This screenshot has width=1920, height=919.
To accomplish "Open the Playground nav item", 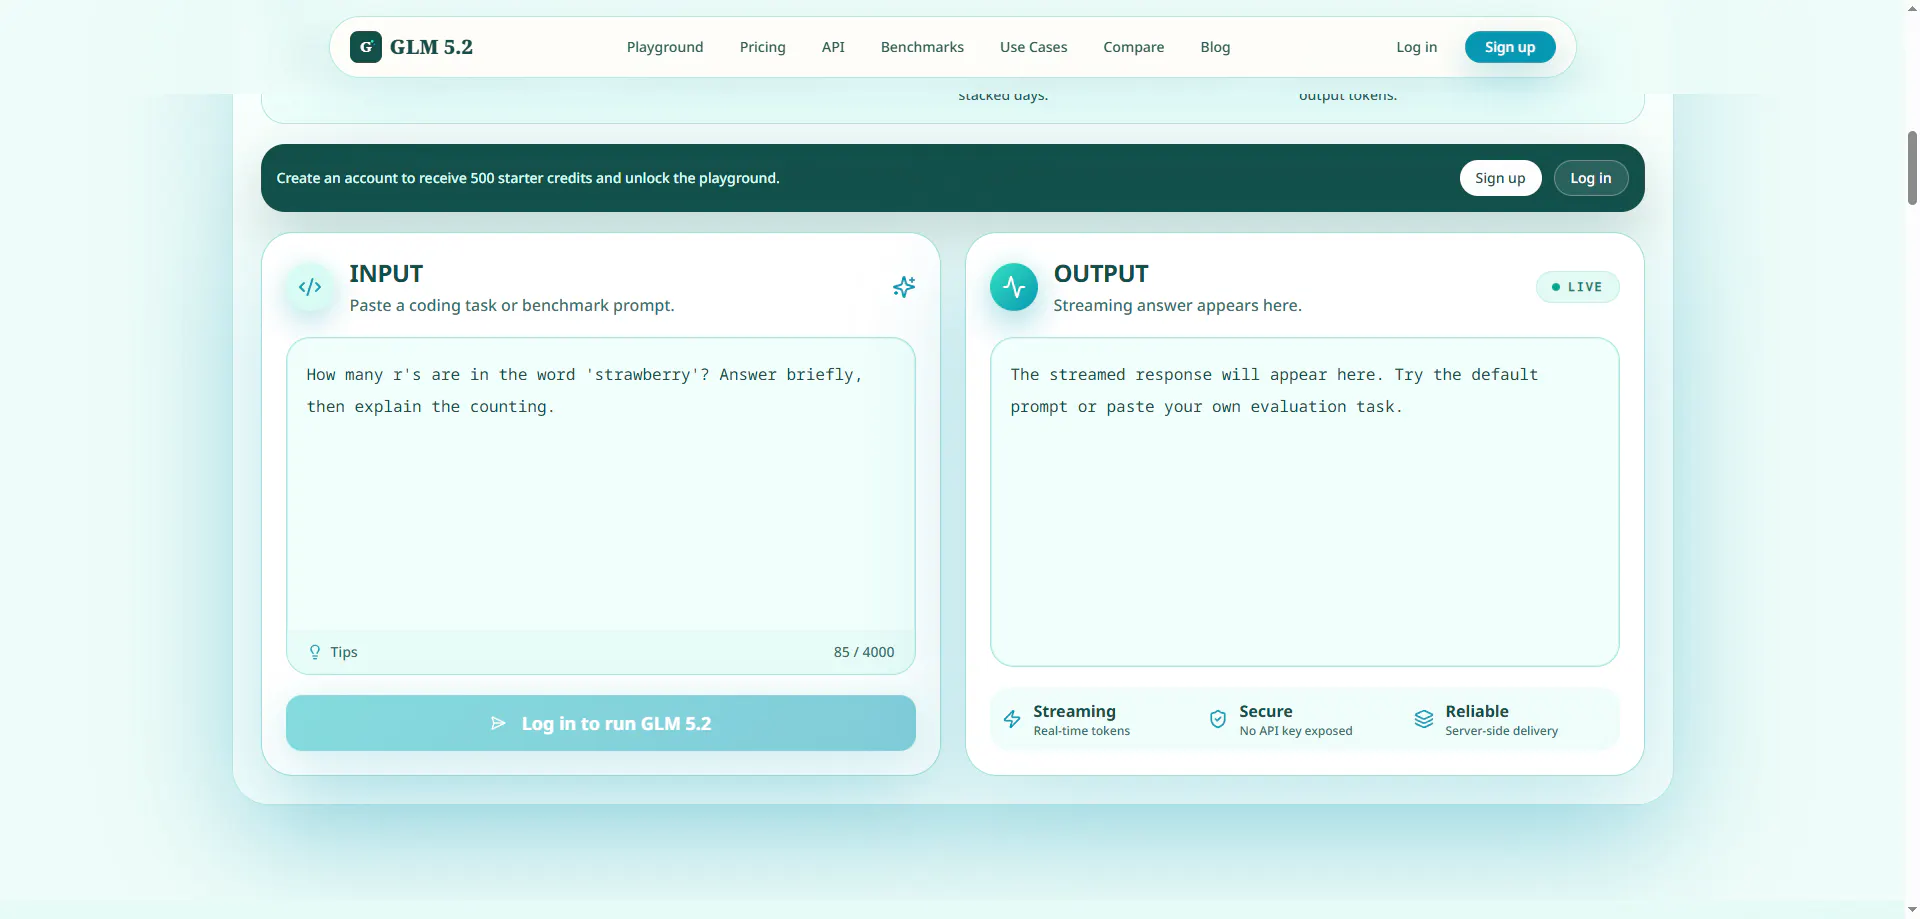I will (665, 47).
